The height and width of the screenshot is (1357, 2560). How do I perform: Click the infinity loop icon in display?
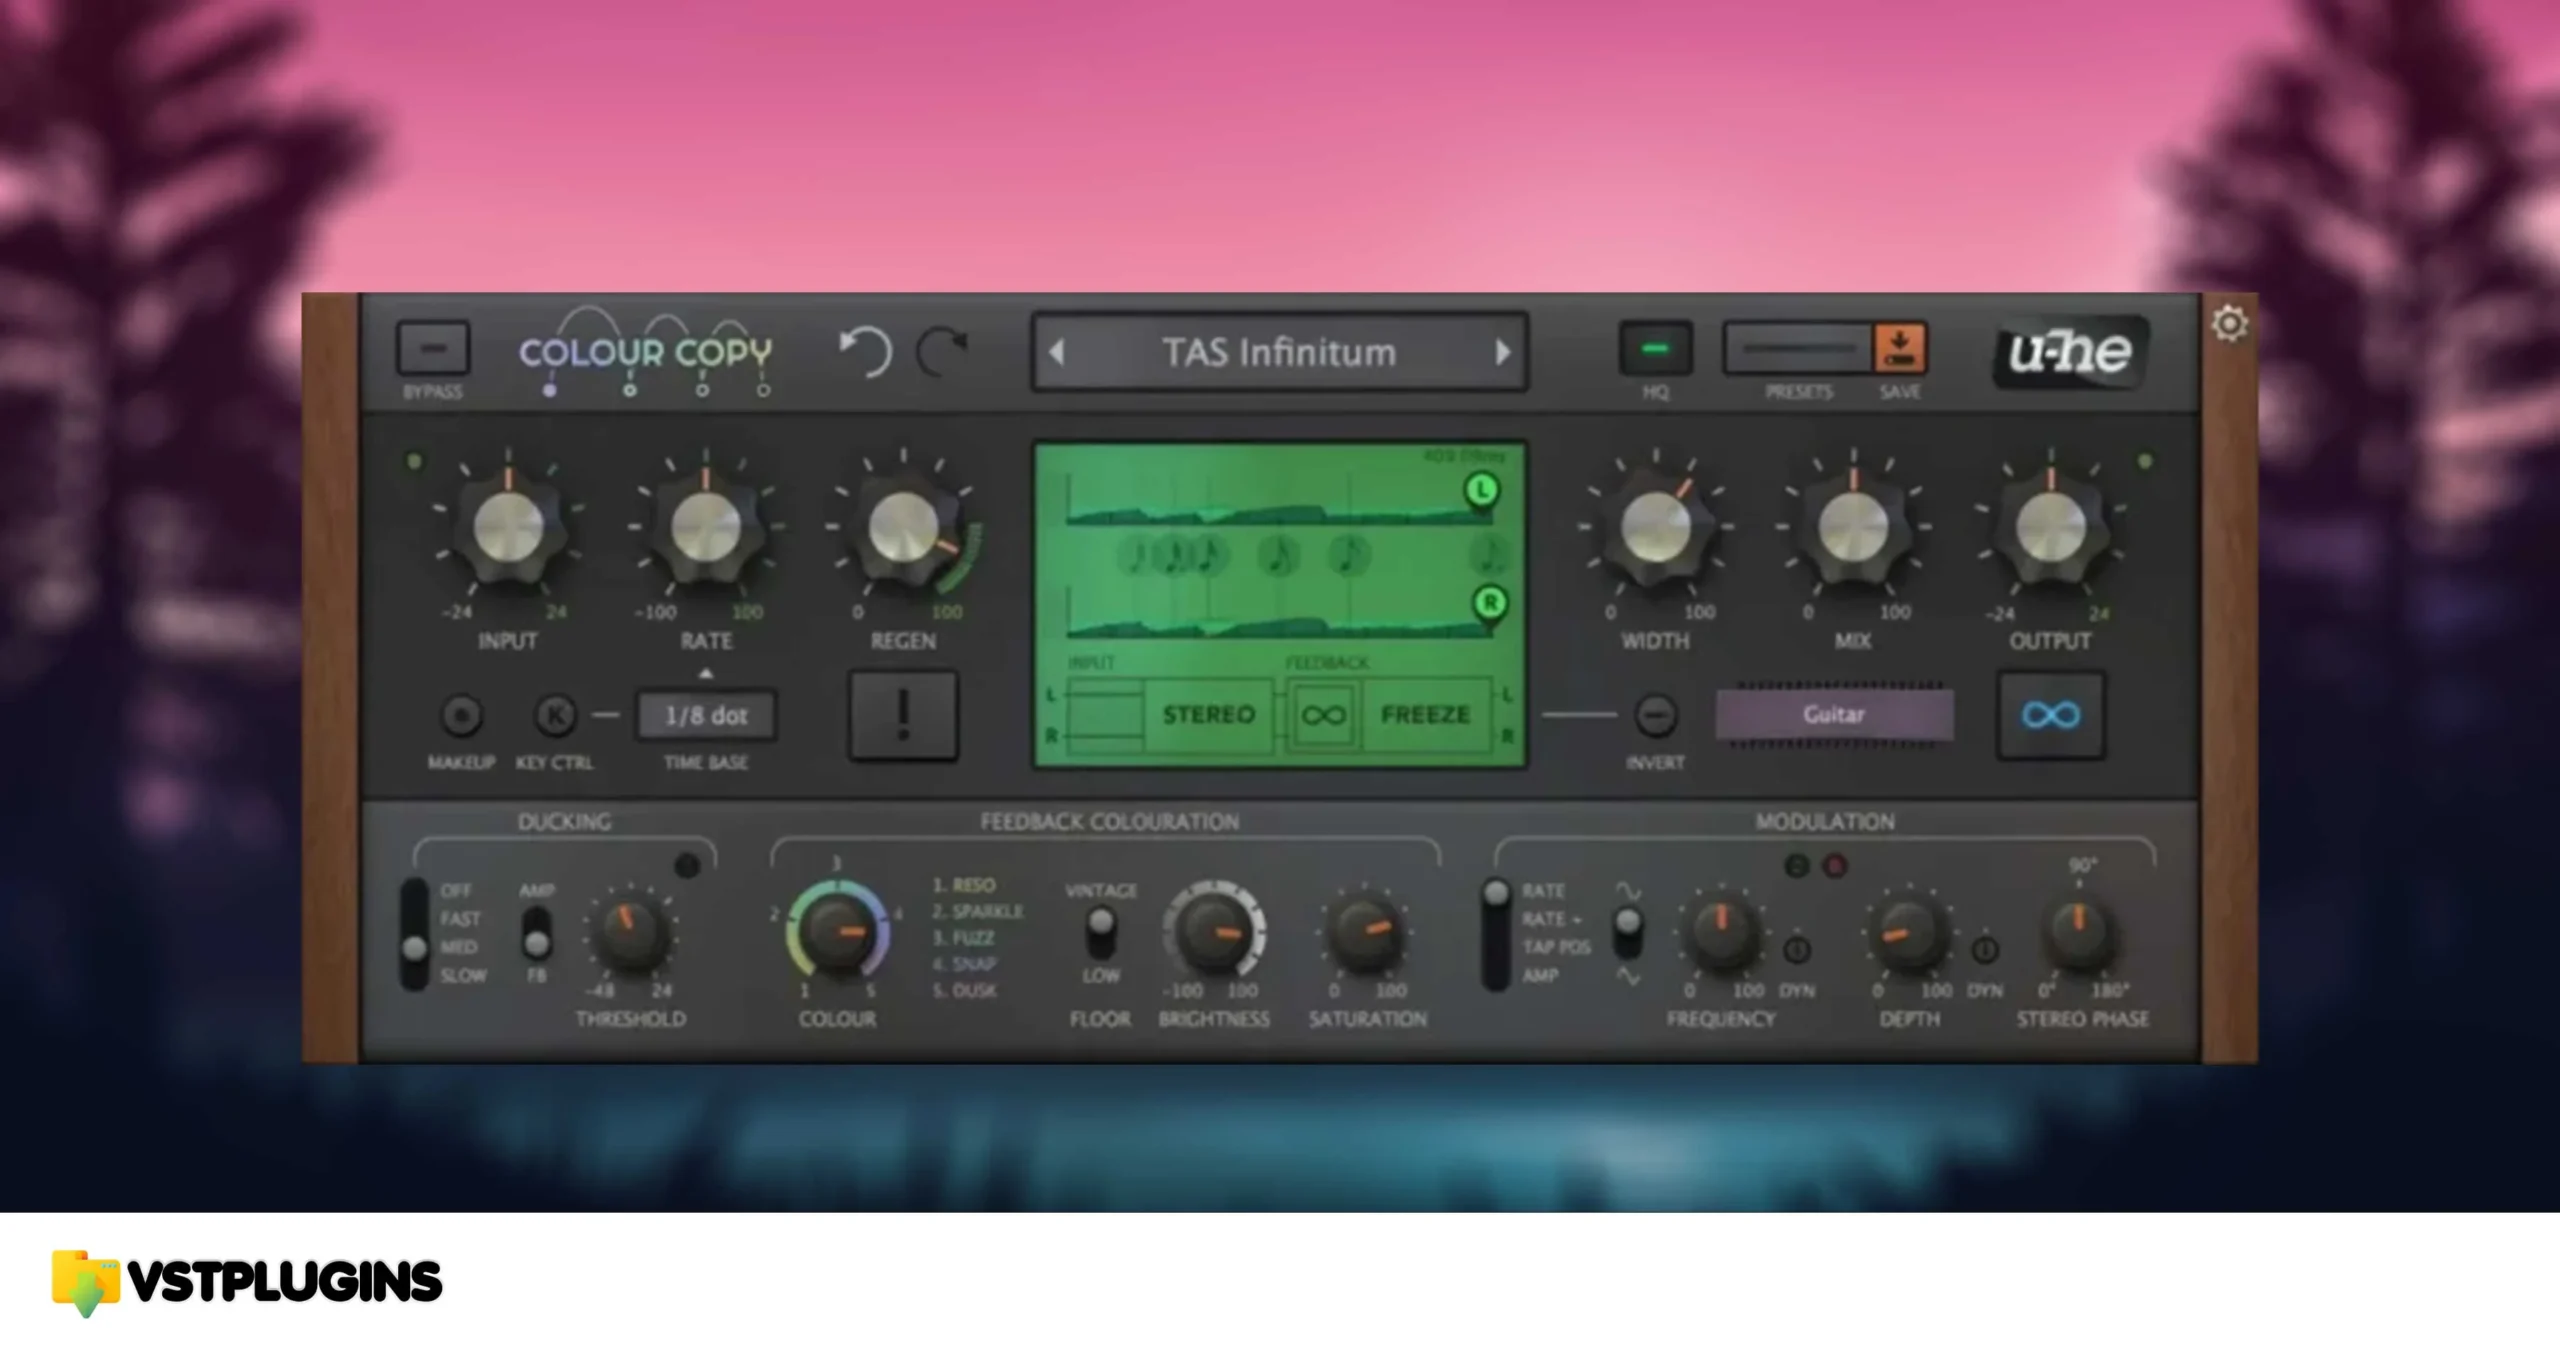click(x=1323, y=715)
